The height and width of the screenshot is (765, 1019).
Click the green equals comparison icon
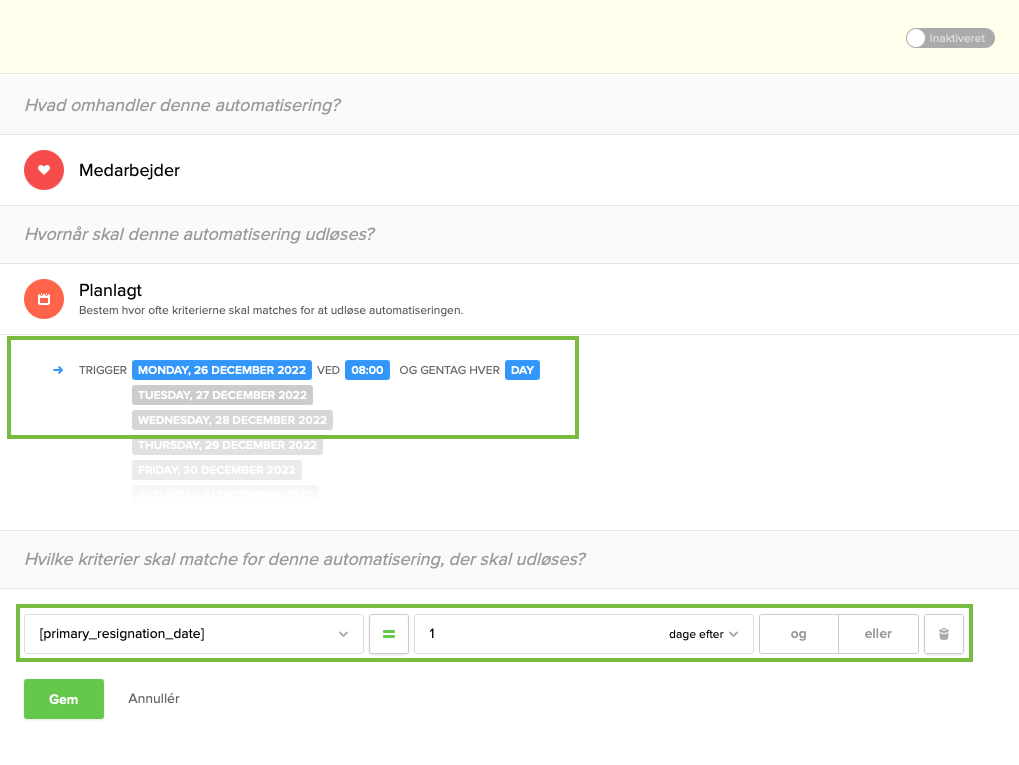click(388, 633)
